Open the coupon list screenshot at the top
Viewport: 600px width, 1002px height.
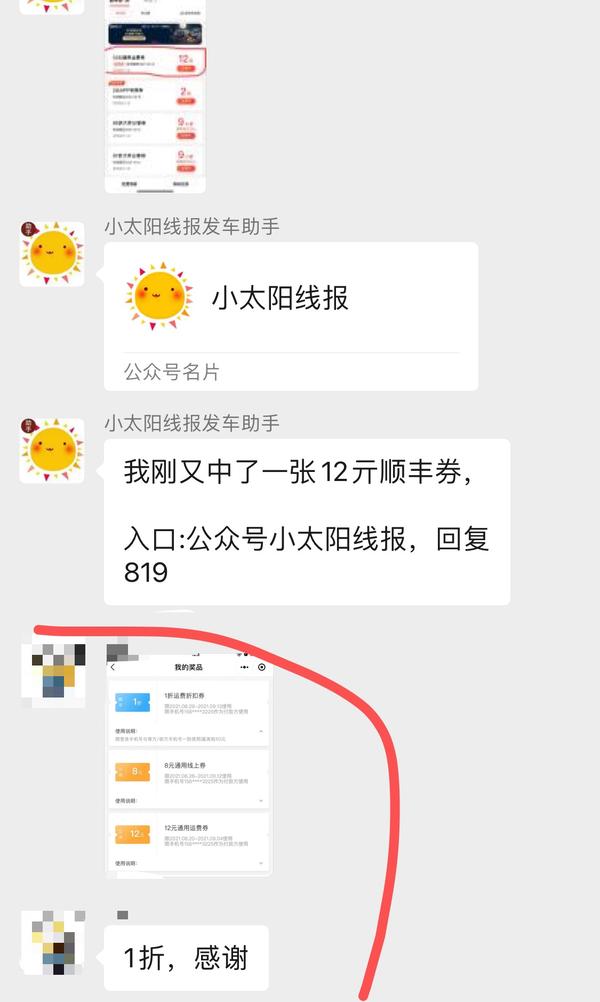click(155, 96)
